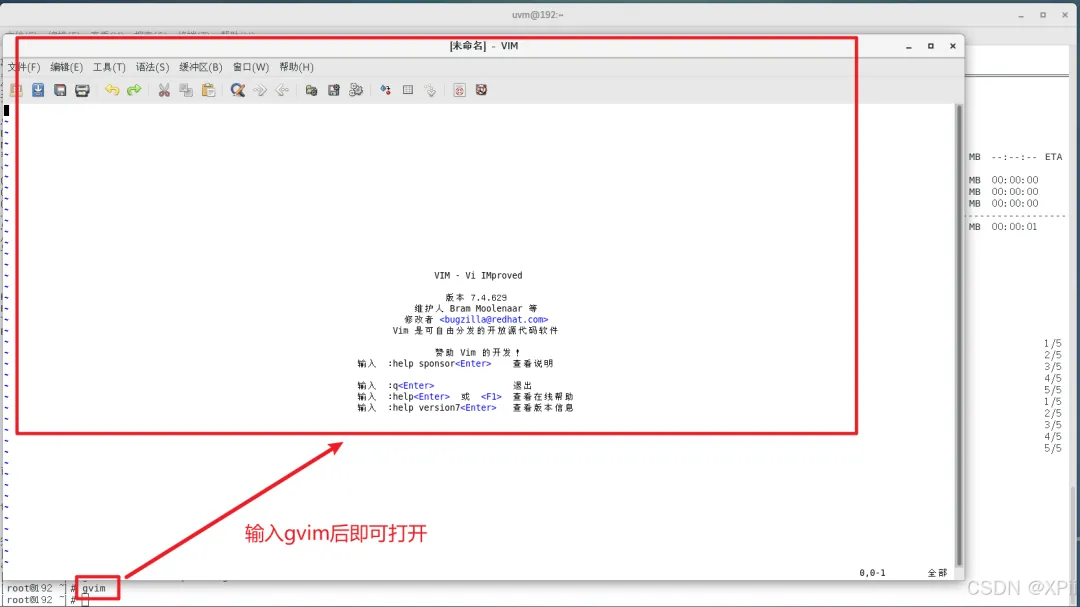Click the Find Next arrow icon

click(x=260, y=90)
